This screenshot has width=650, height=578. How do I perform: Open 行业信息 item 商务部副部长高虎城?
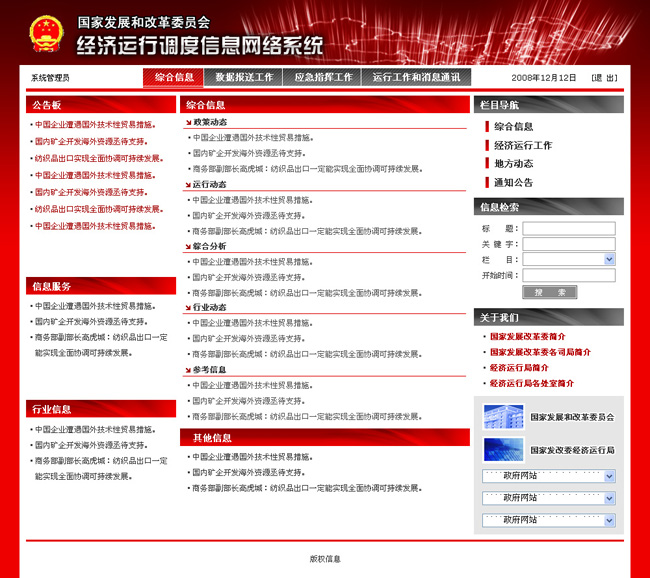(x=101, y=469)
